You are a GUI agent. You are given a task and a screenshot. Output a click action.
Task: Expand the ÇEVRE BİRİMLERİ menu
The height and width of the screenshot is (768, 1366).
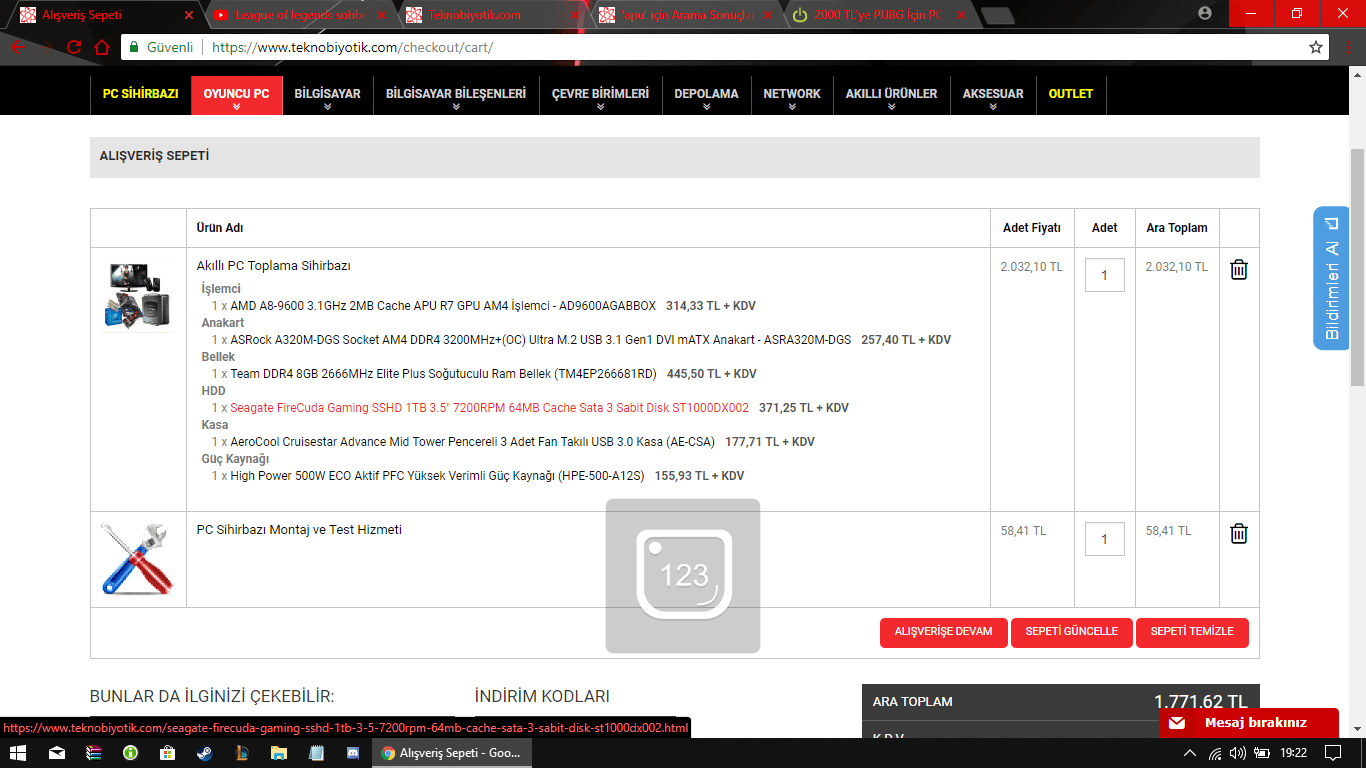click(x=600, y=95)
